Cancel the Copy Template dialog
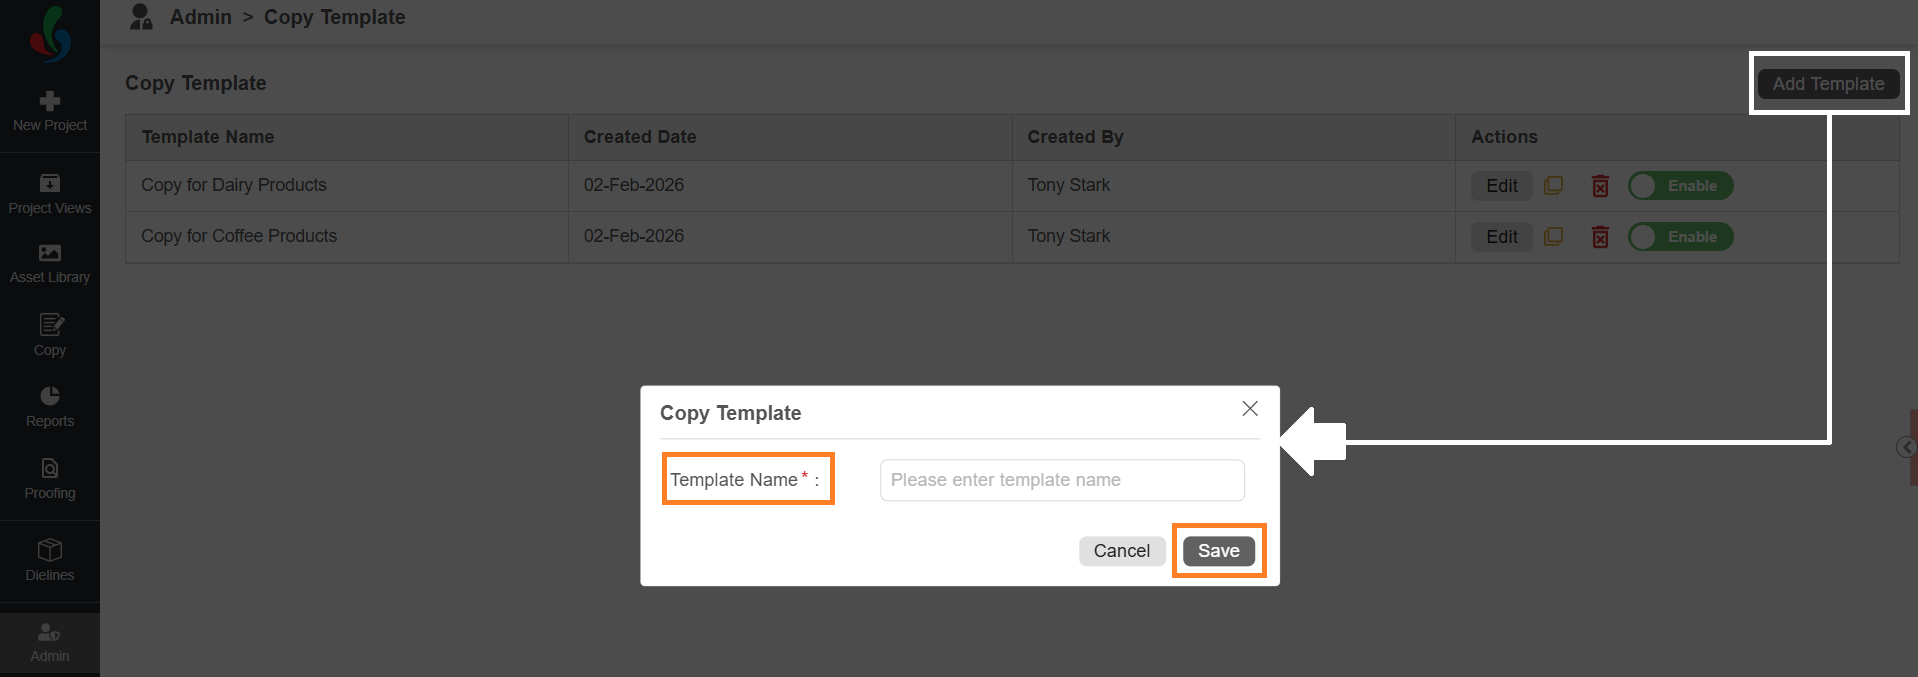This screenshot has width=1918, height=677. pos(1121,551)
